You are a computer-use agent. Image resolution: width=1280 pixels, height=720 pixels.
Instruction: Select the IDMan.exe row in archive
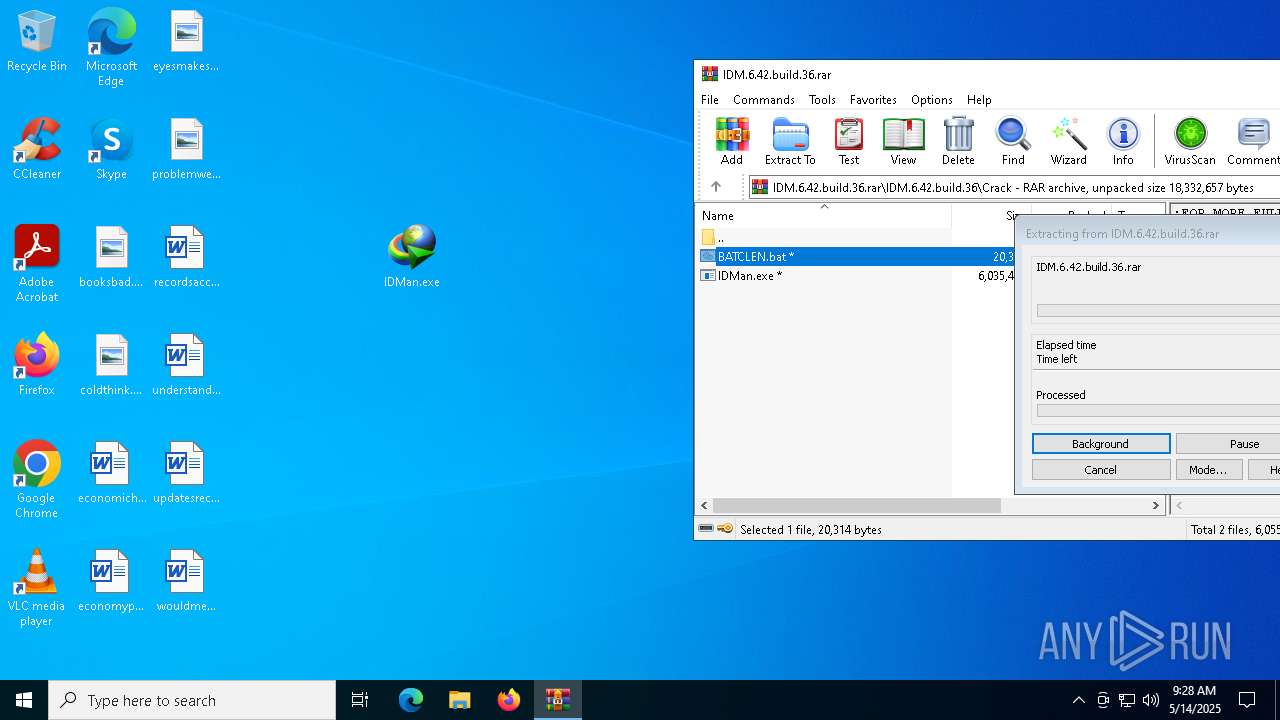(857, 276)
